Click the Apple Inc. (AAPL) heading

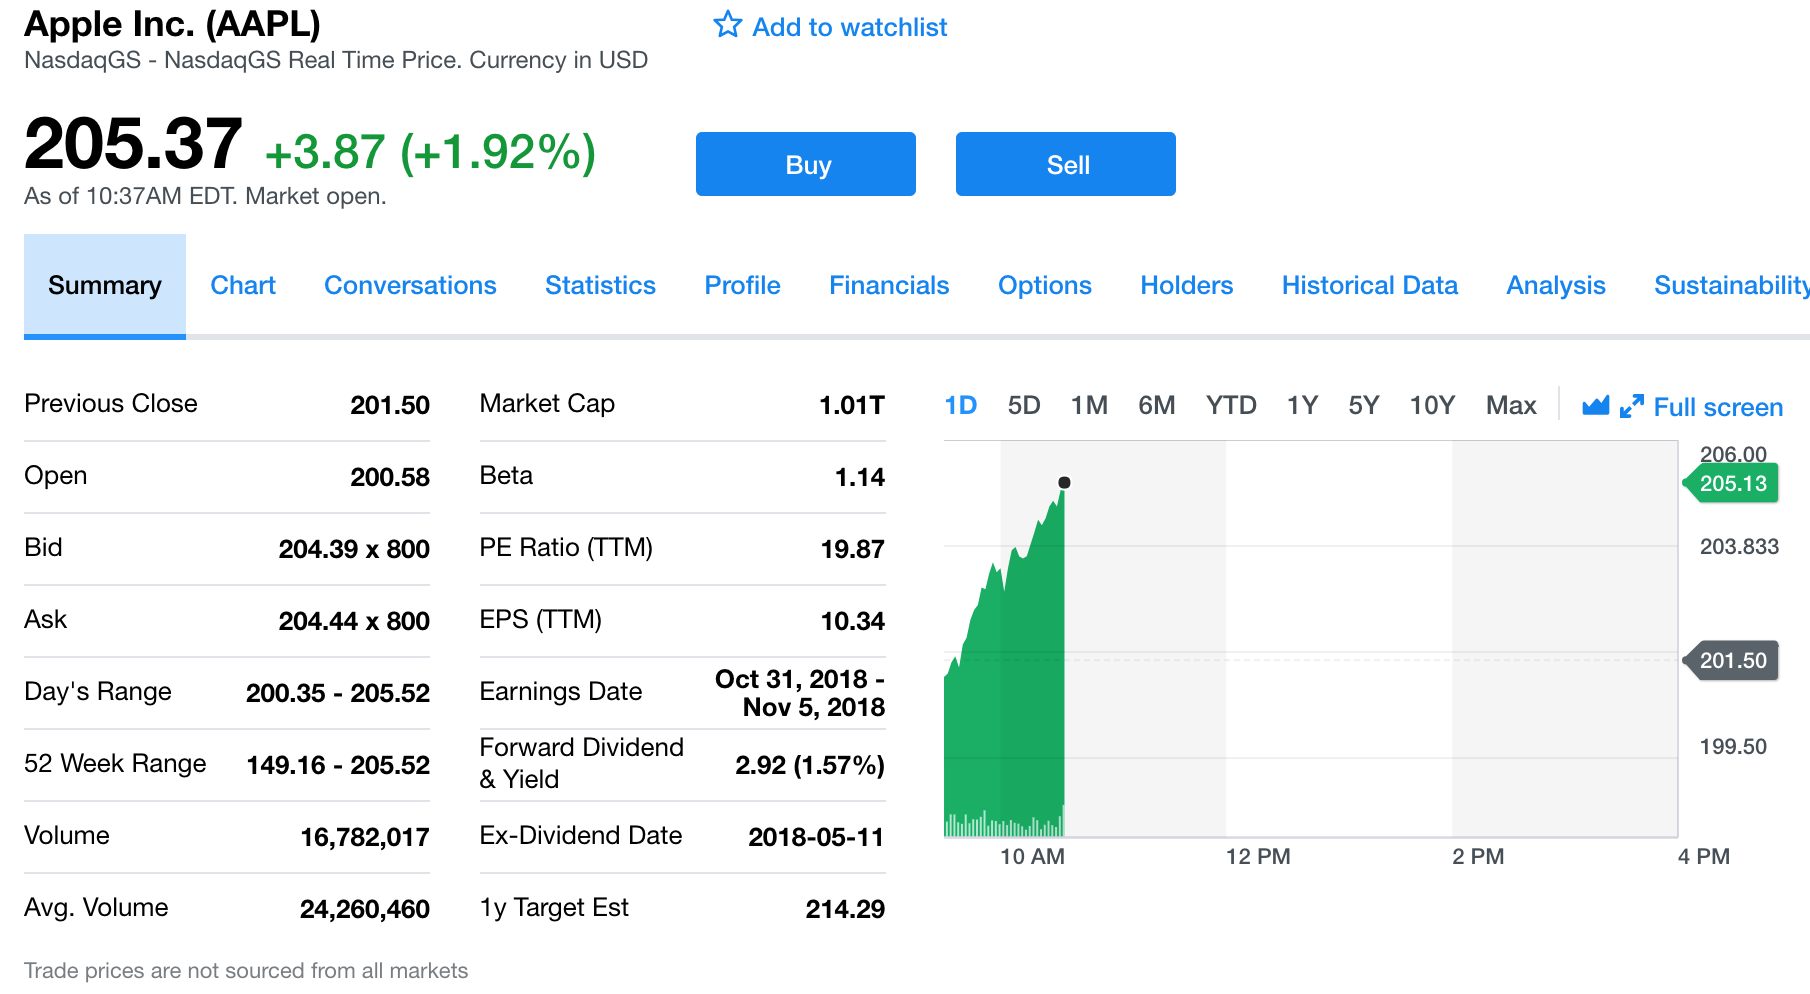(172, 23)
